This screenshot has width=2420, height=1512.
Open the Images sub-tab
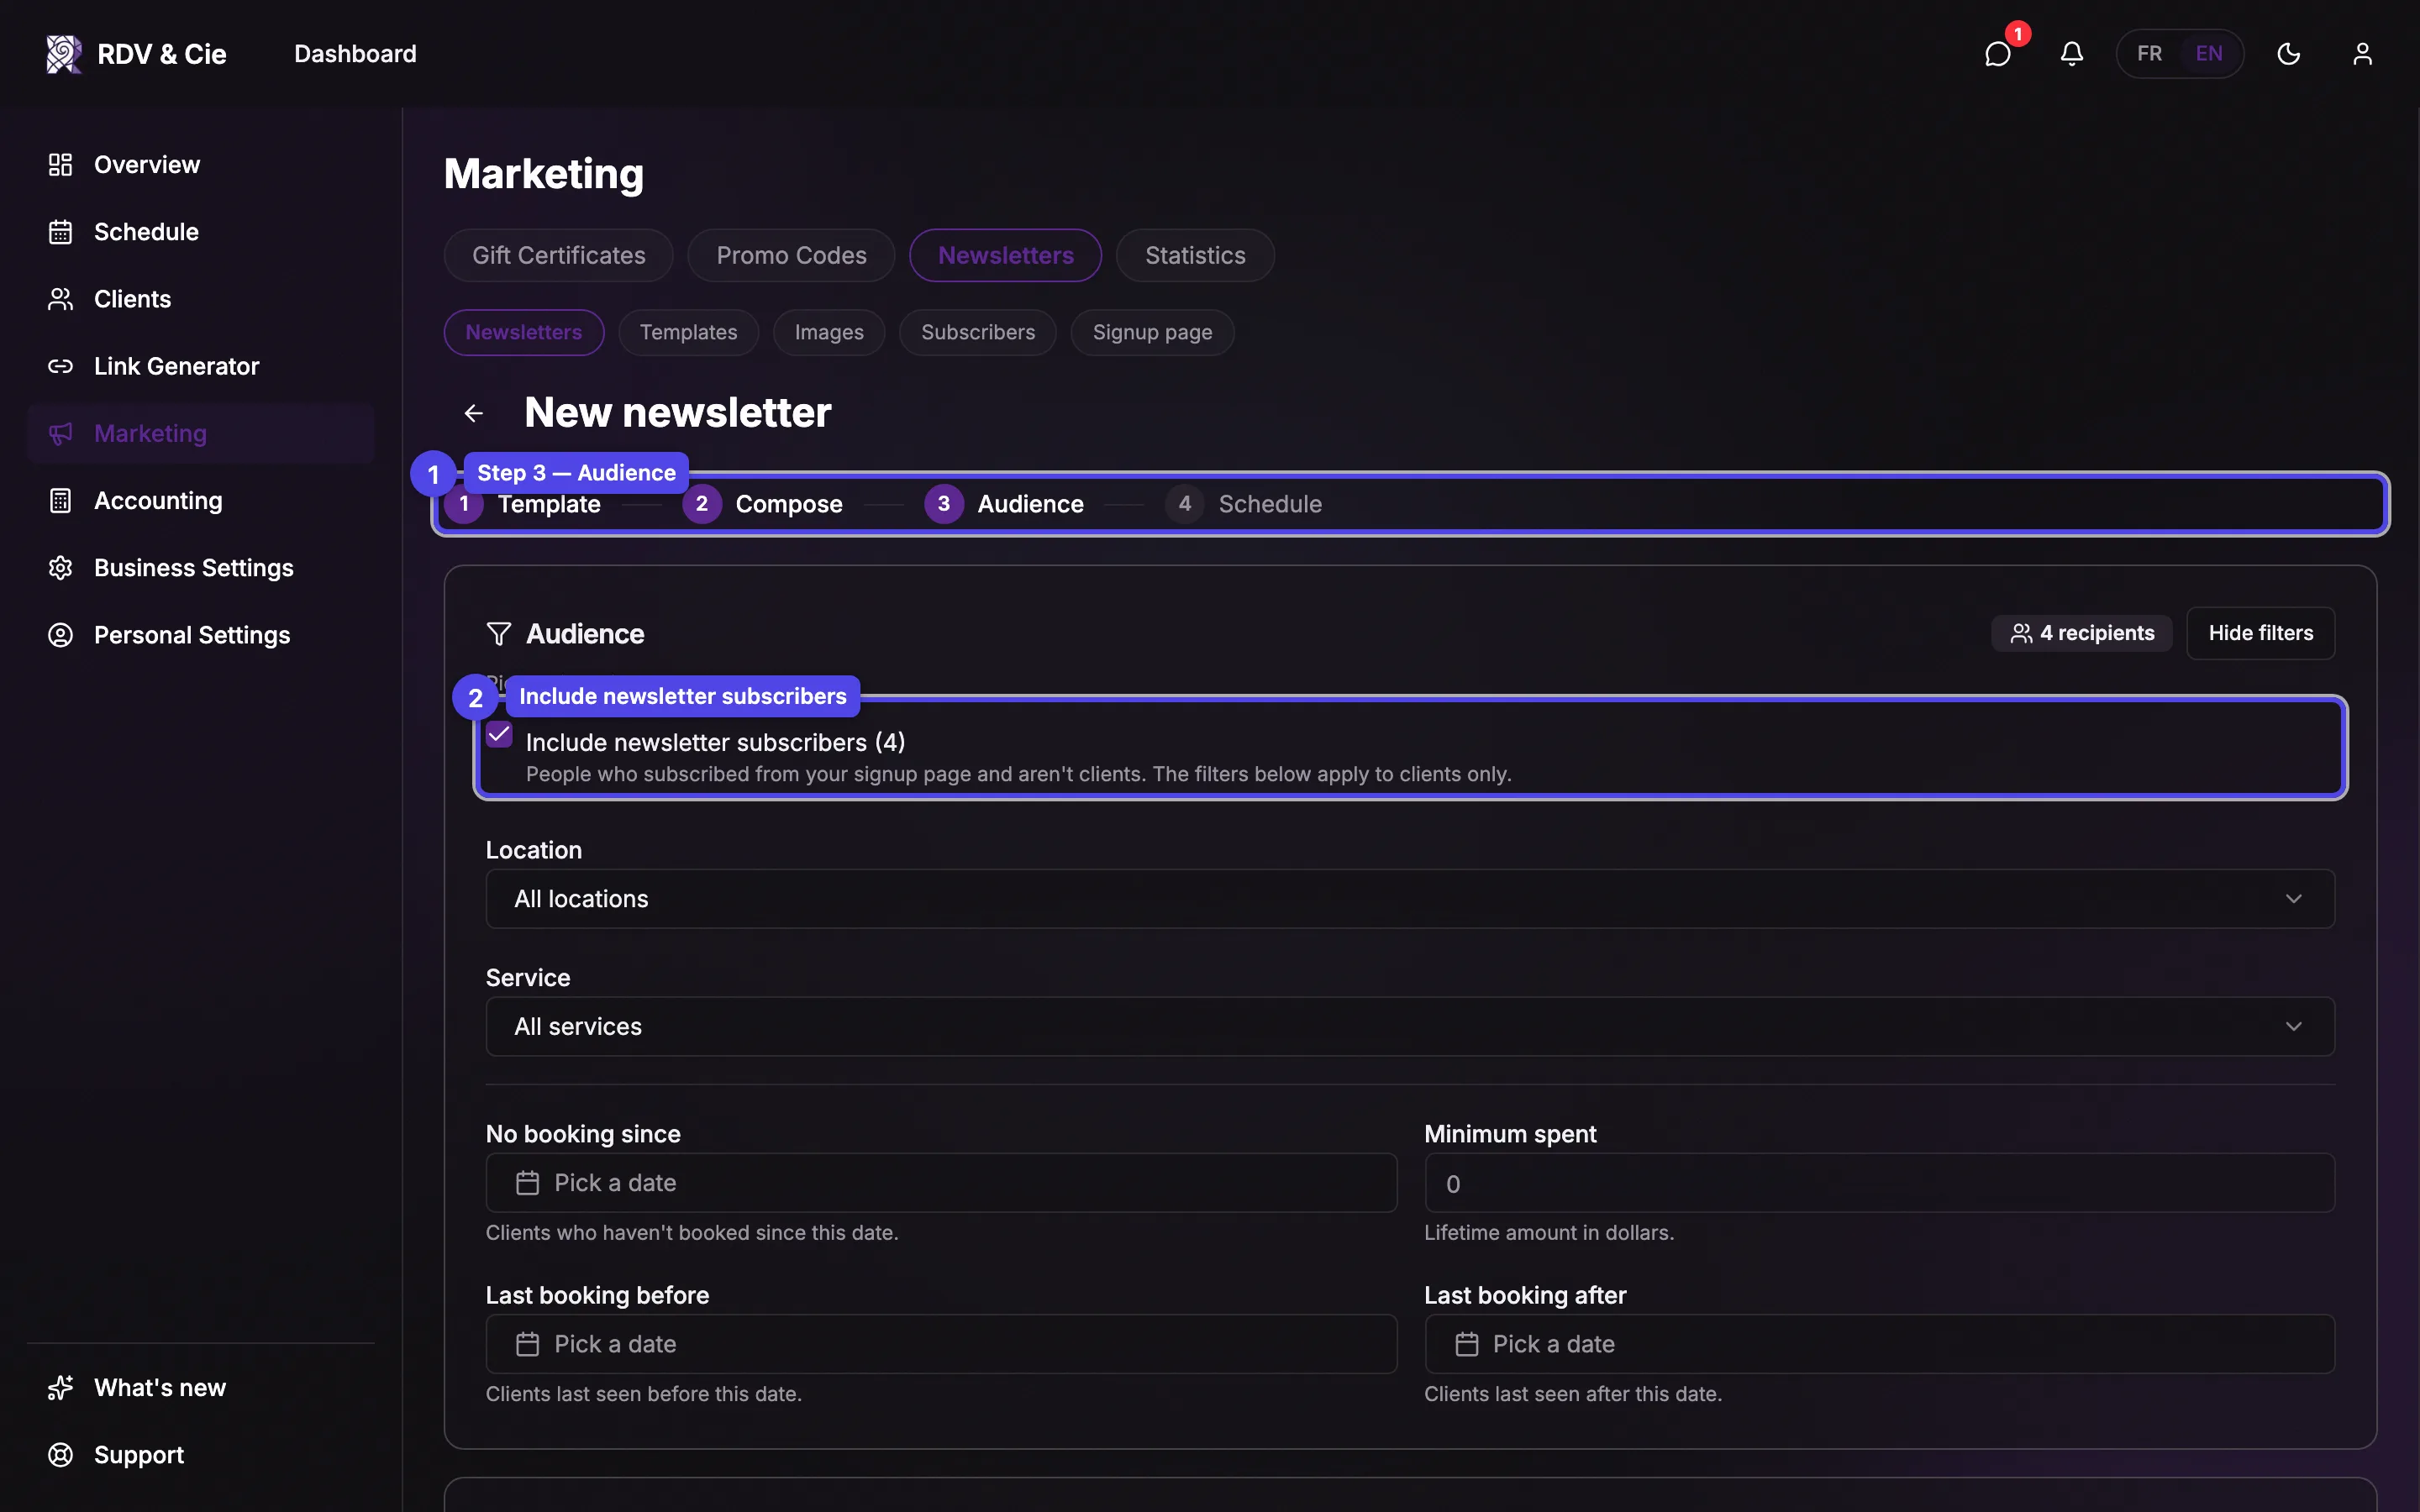829,332
